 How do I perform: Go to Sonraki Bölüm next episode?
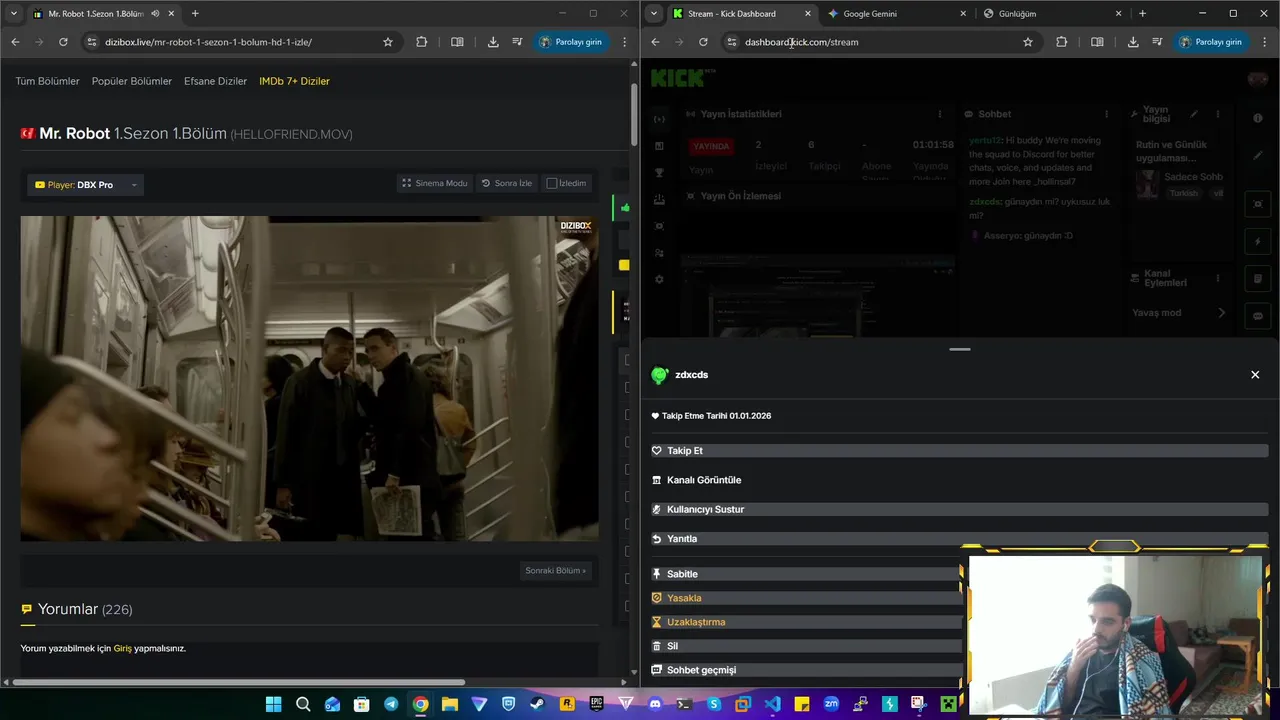point(555,570)
